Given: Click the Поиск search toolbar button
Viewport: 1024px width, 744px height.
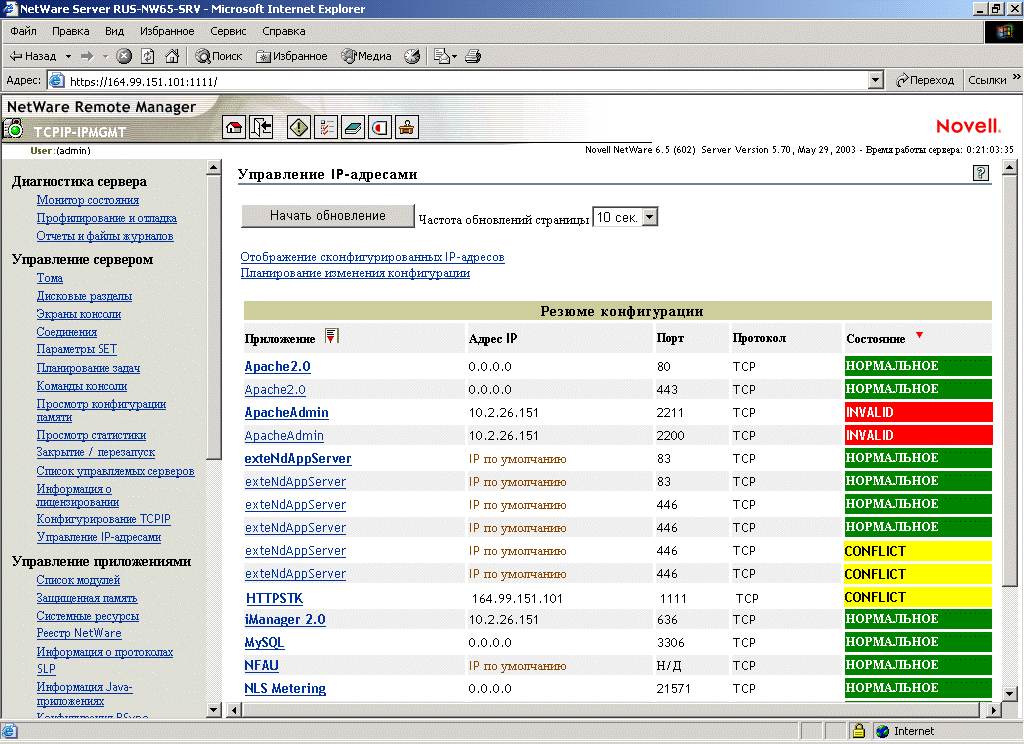Looking at the screenshot, I should coord(219,56).
